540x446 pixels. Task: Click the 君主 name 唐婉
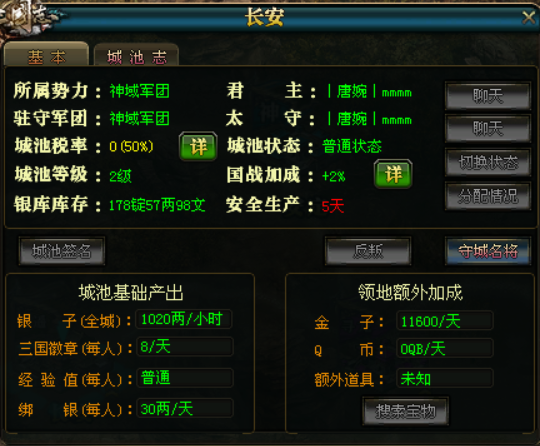[x=352, y=92]
